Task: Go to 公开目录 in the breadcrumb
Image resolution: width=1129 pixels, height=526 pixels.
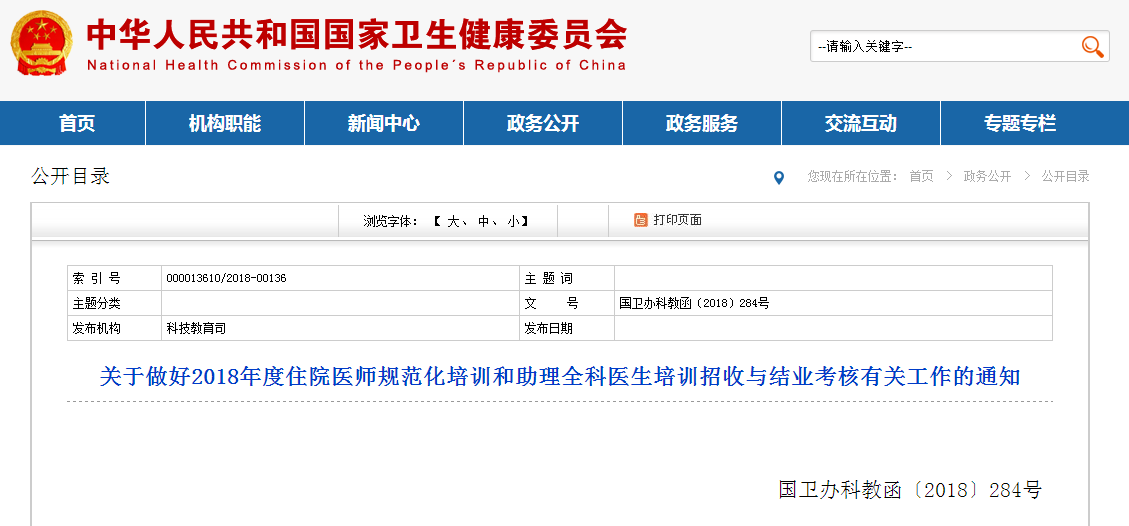Action: [1066, 176]
